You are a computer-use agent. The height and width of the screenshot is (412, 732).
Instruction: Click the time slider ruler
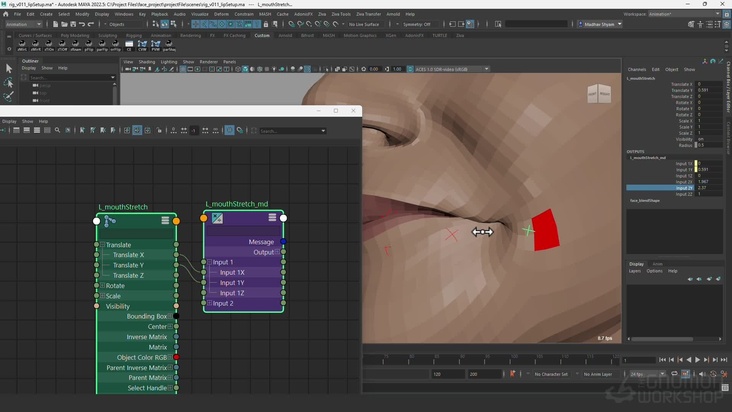(x=491, y=359)
